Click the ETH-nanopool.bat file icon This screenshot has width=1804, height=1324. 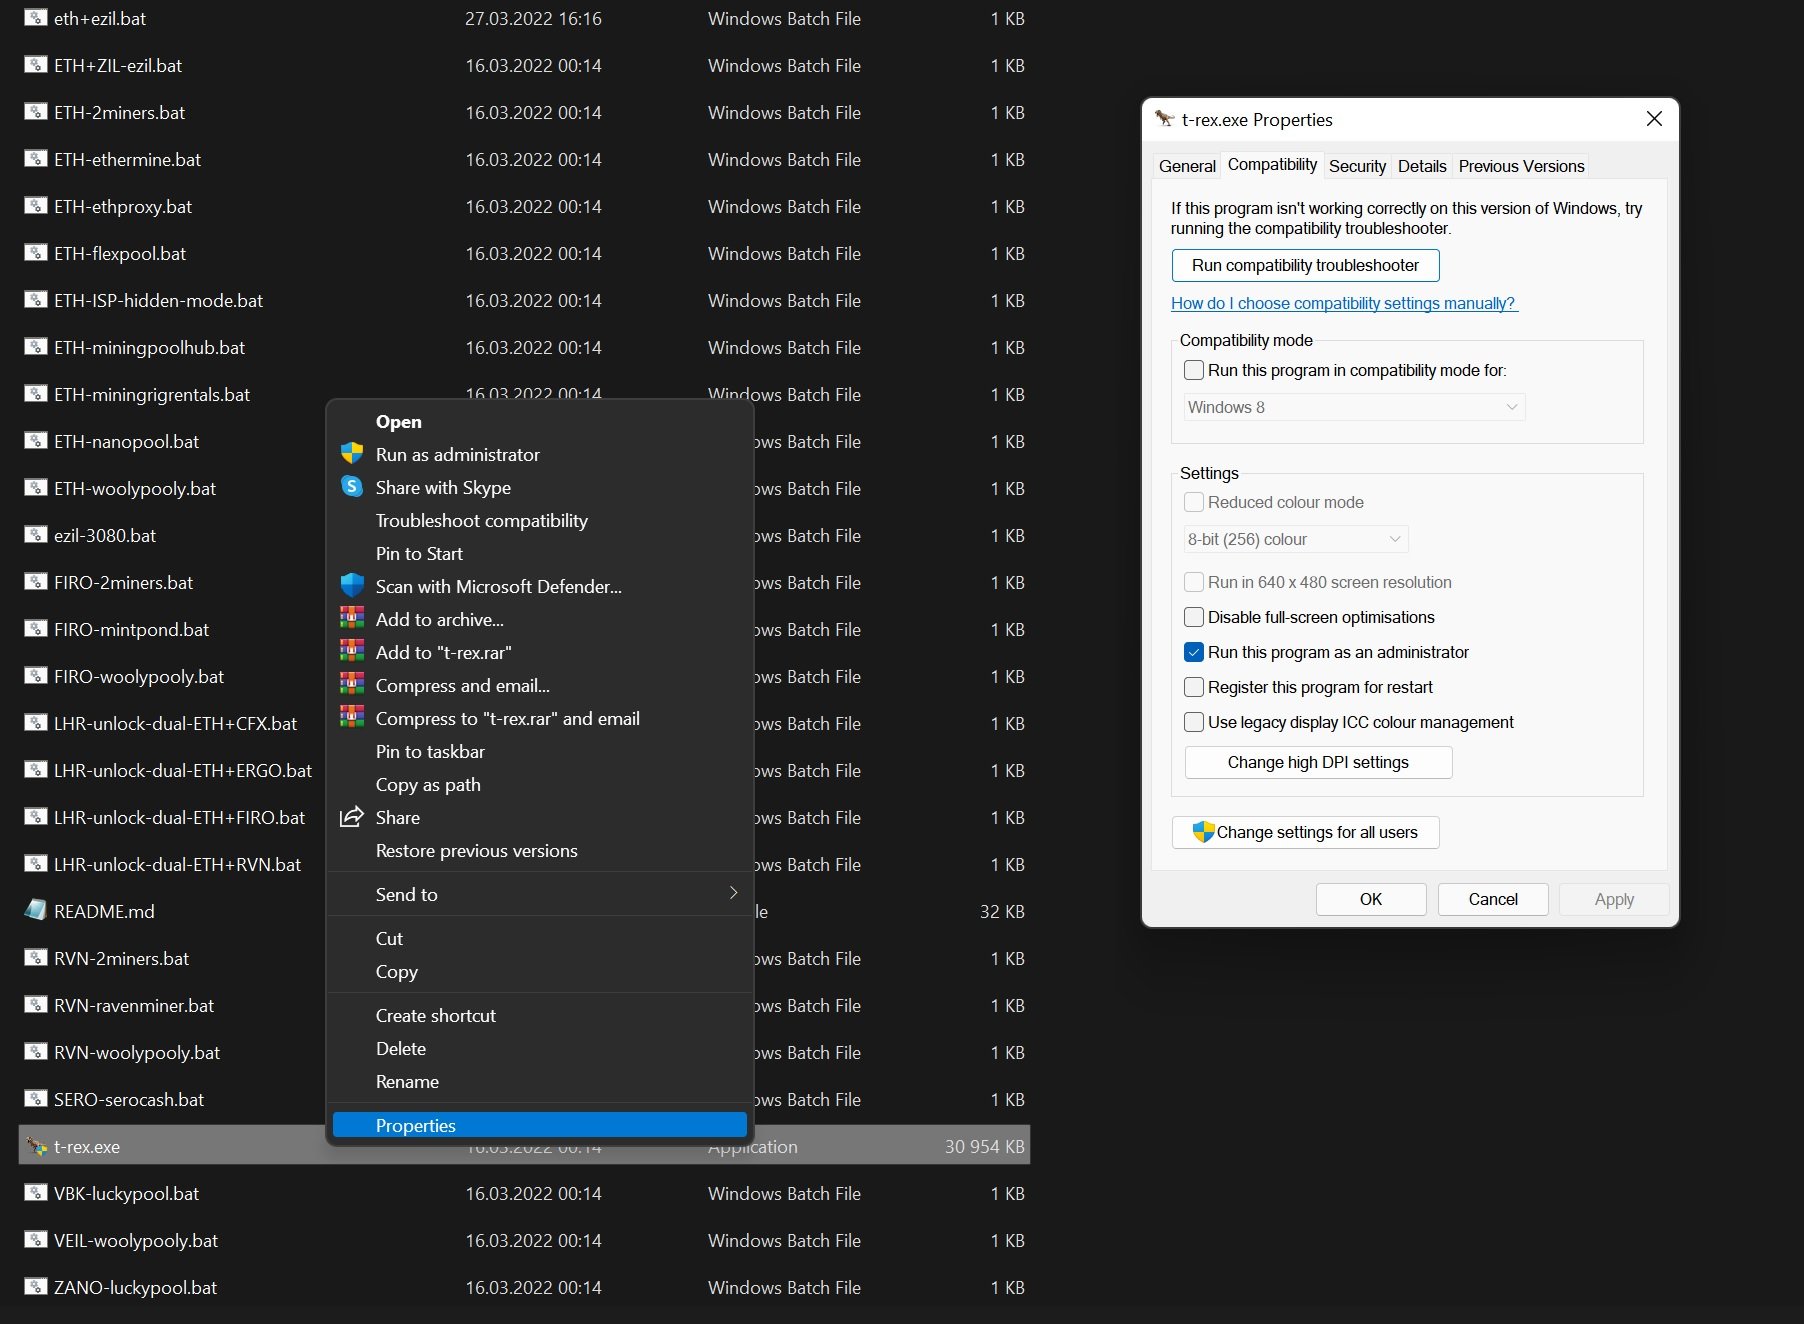pyautogui.click(x=36, y=441)
